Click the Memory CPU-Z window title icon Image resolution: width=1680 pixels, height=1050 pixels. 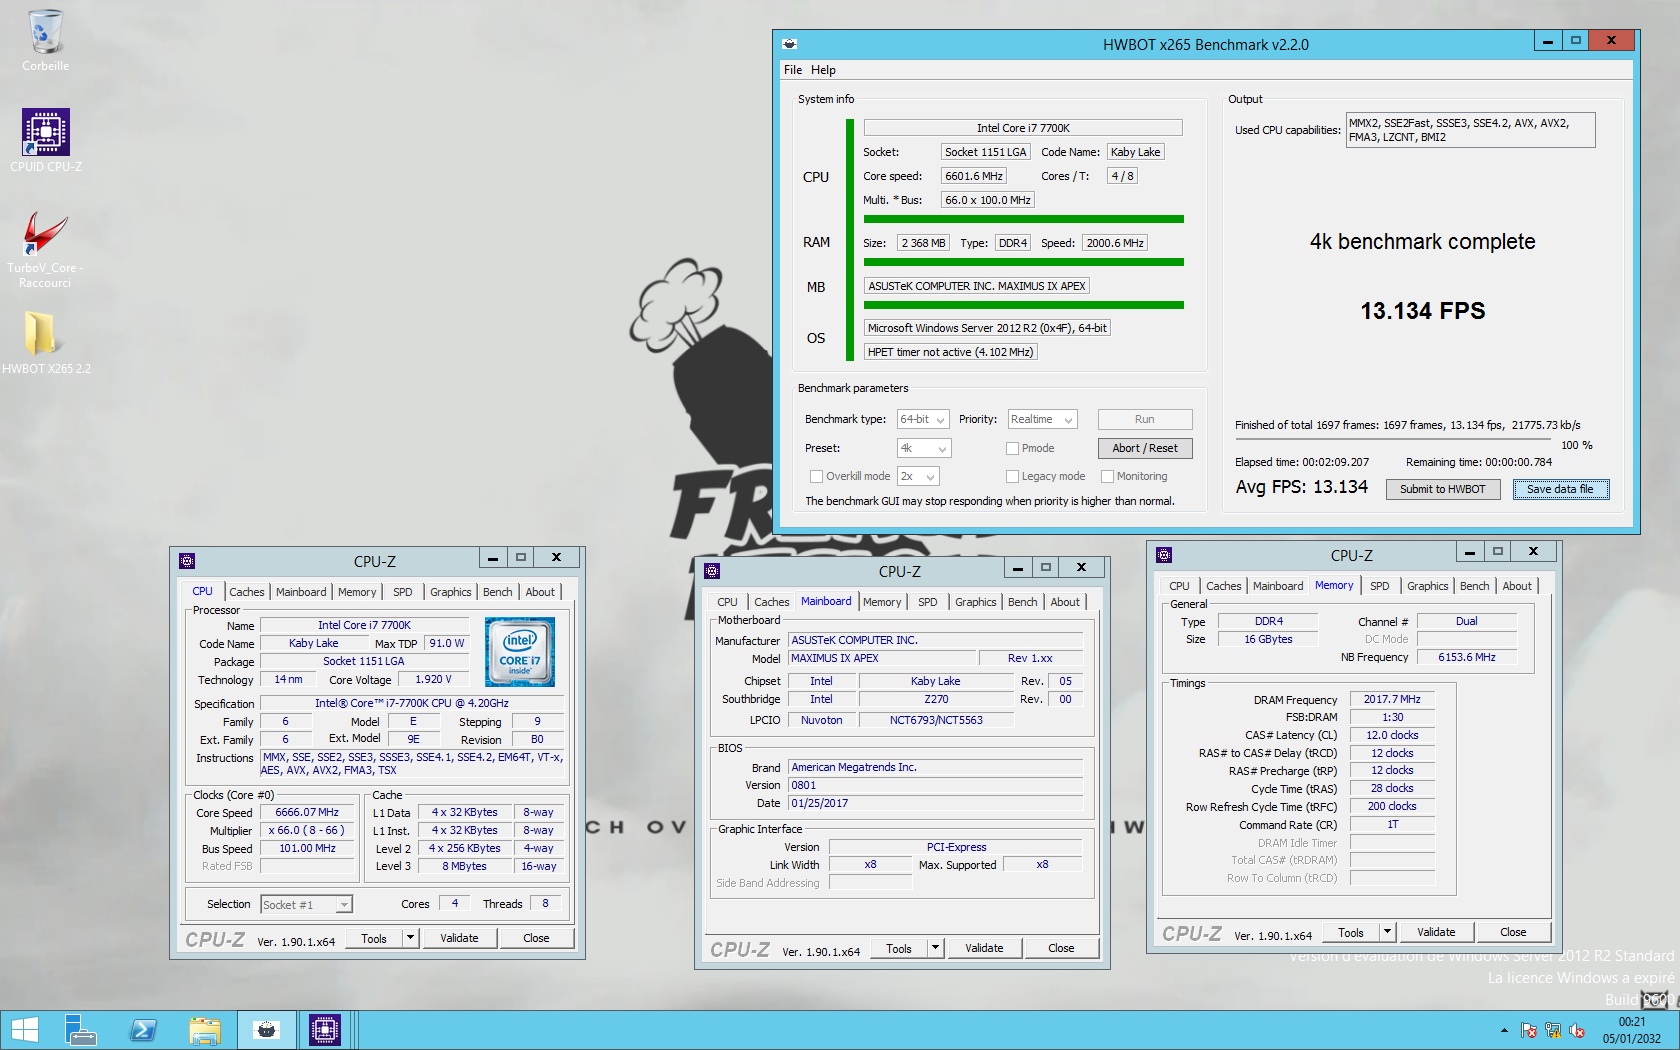1164,555
